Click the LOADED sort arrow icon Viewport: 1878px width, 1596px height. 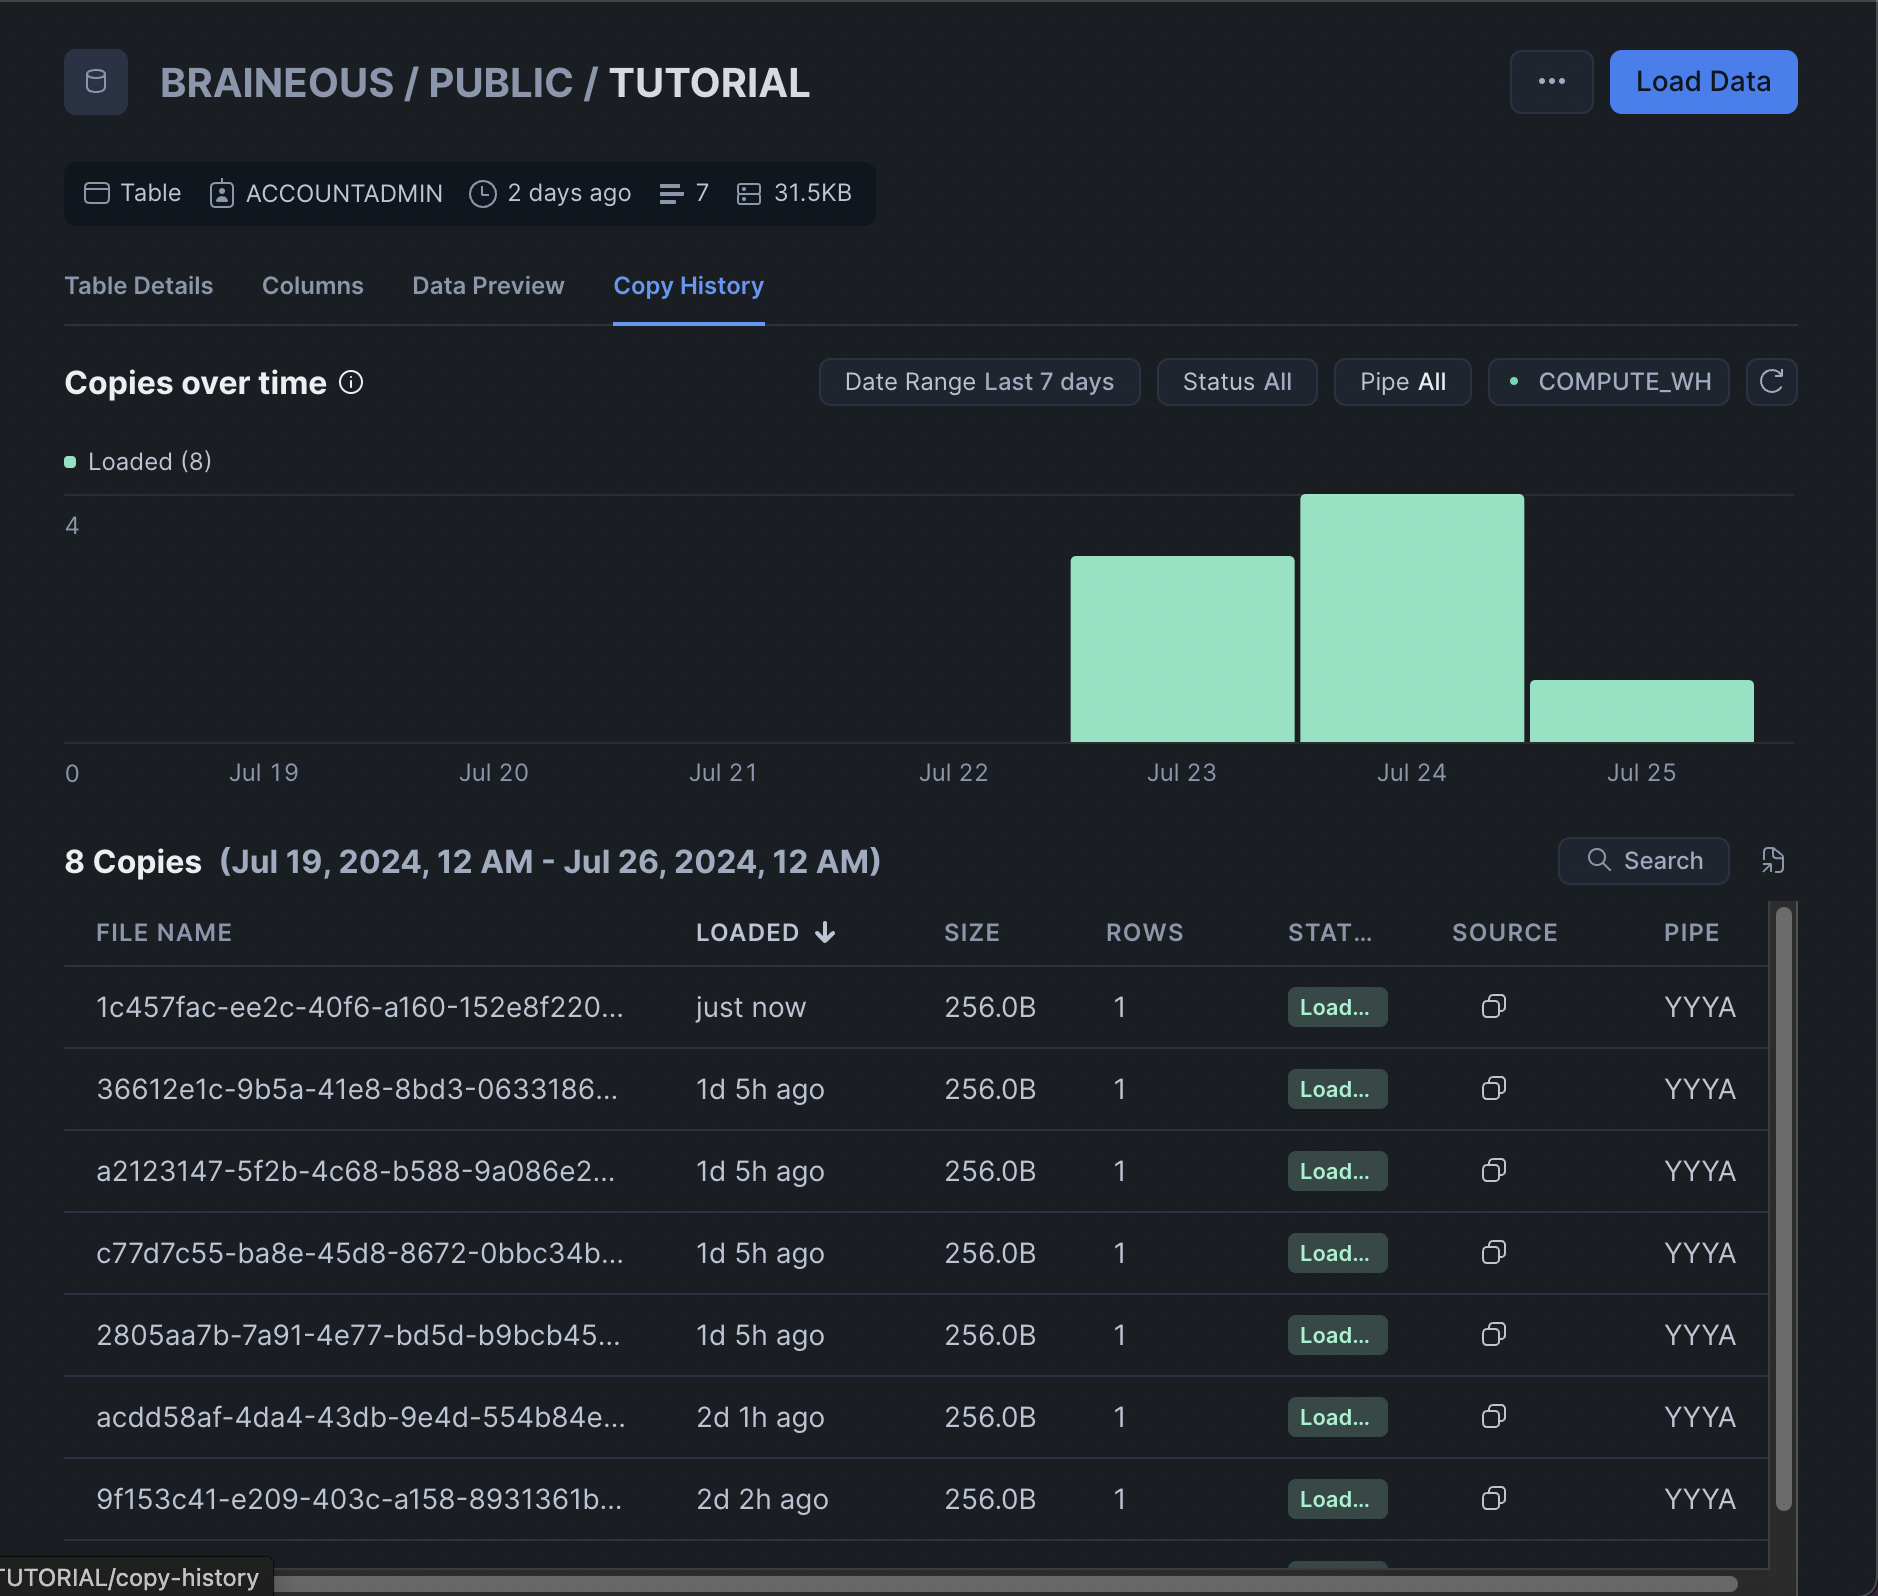point(825,932)
